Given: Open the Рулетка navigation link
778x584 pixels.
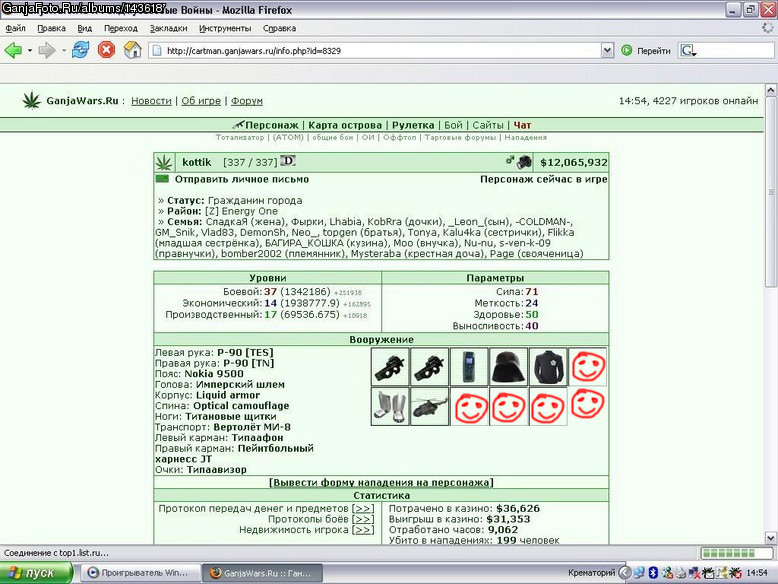Looking at the screenshot, I should [x=413, y=125].
